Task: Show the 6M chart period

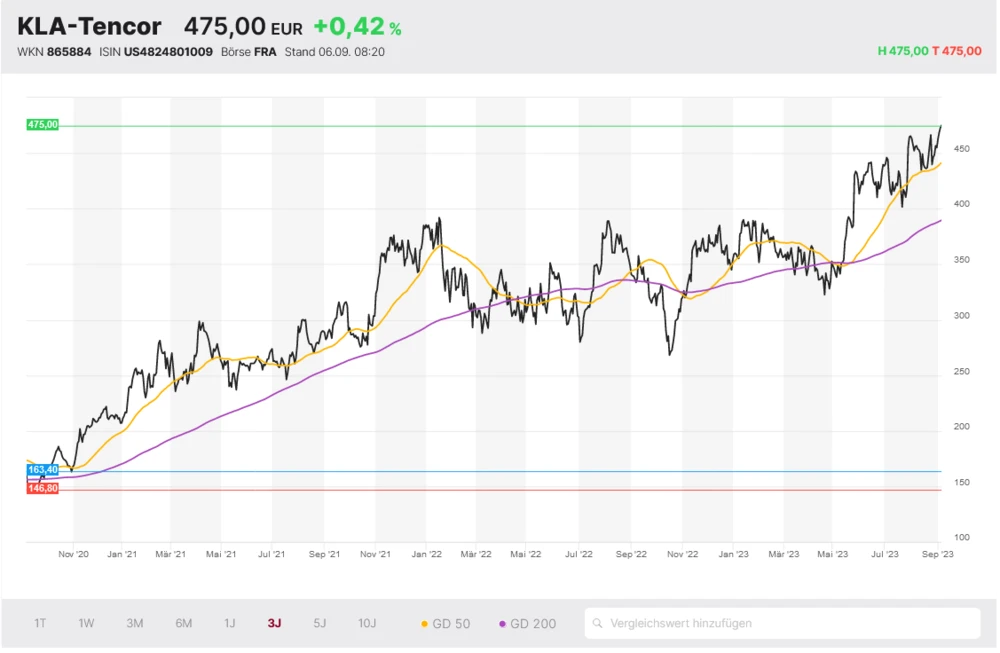Action: pyautogui.click(x=183, y=623)
